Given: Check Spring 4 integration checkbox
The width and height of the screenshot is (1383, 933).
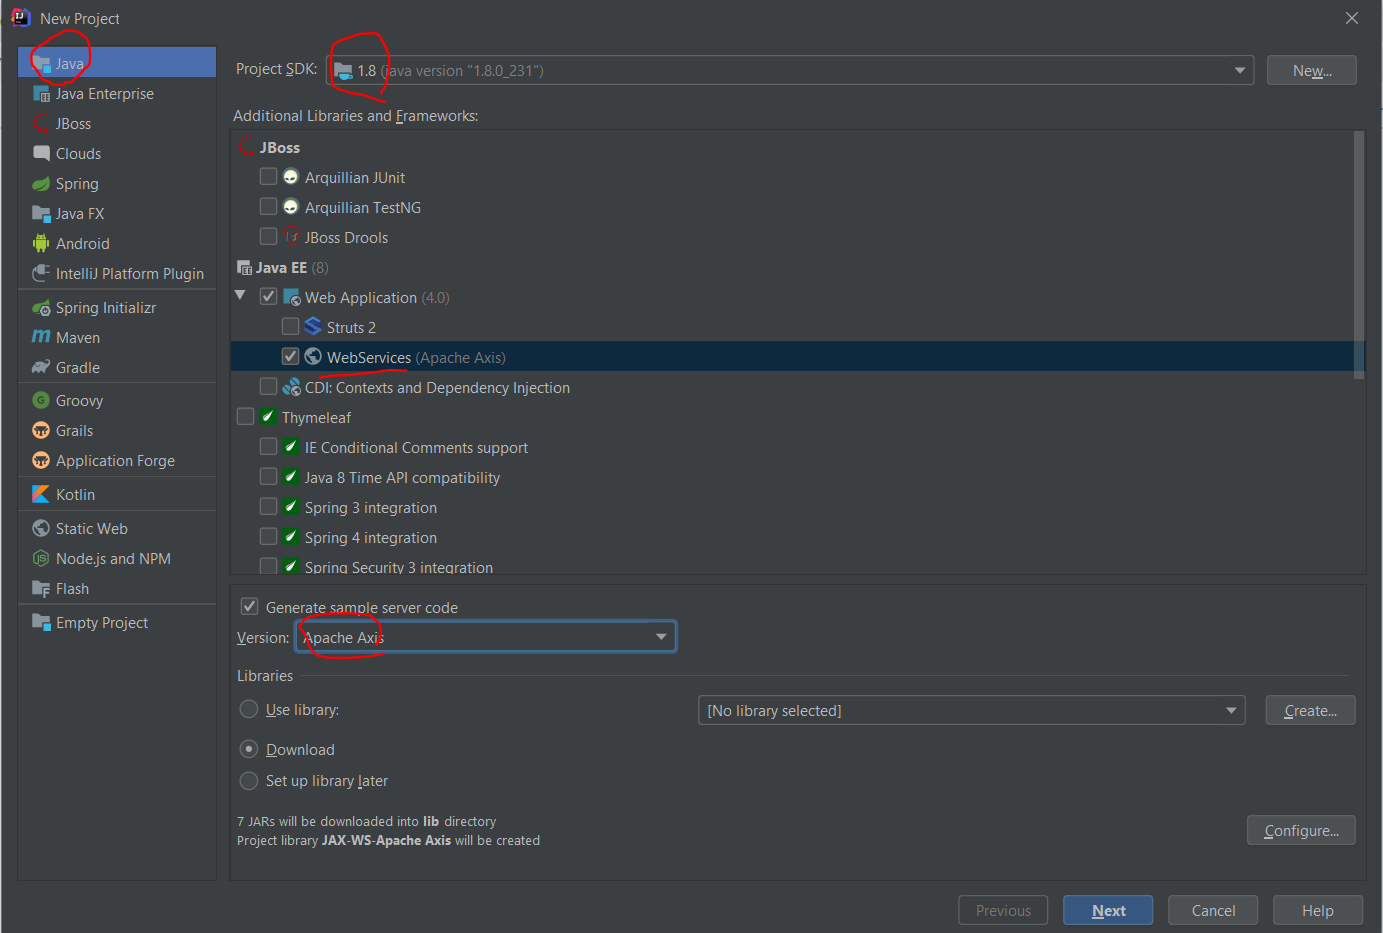Looking at the screenshot, I should (268, 536).
